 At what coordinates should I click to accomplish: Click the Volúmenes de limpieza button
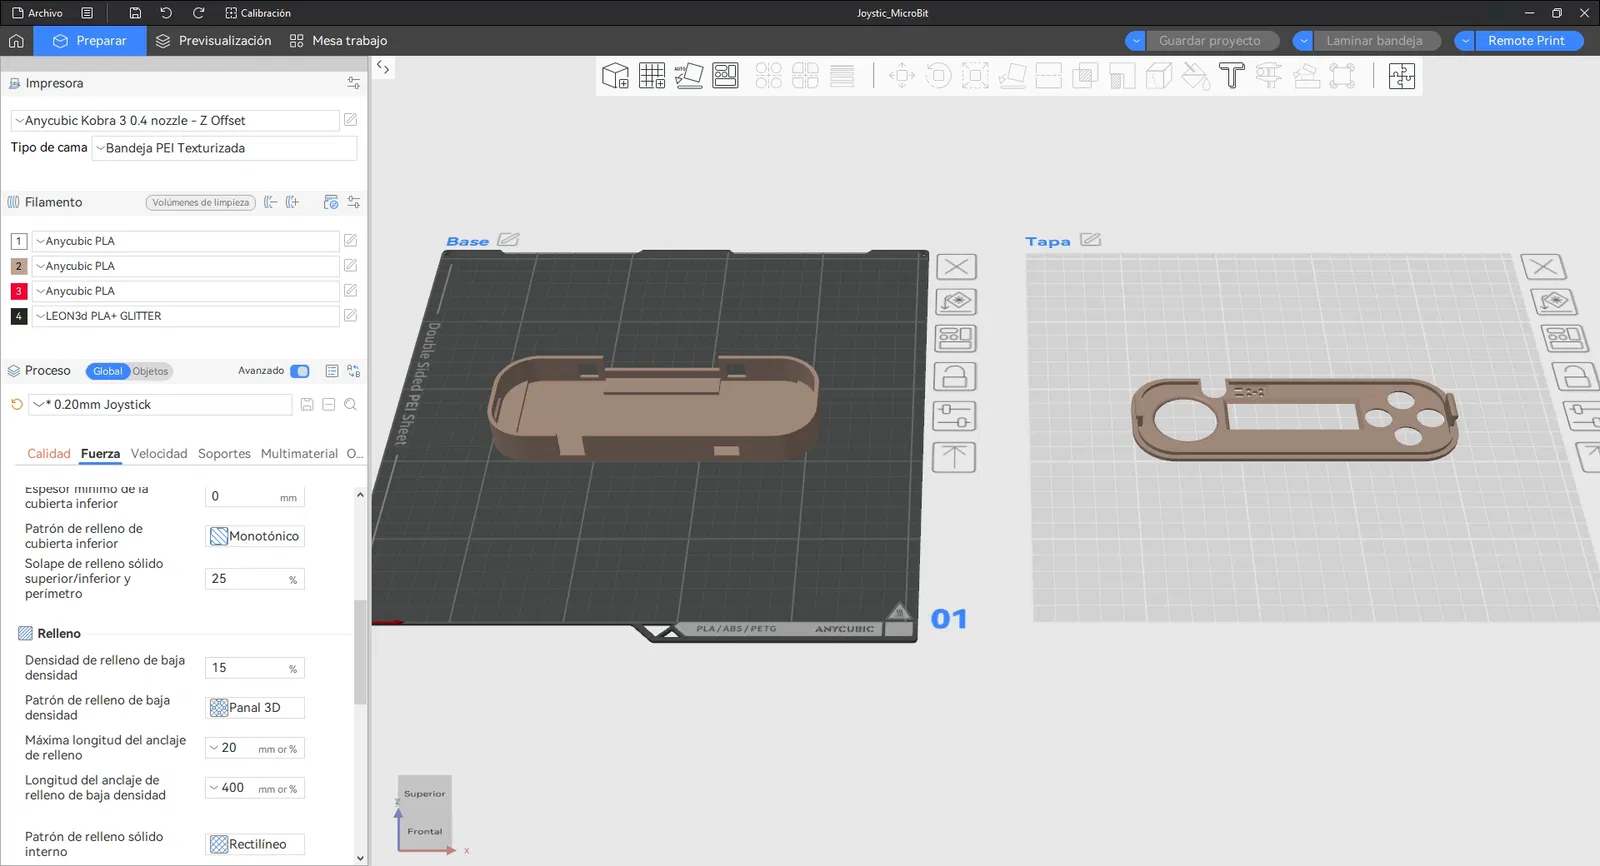(x=201, y=203)
